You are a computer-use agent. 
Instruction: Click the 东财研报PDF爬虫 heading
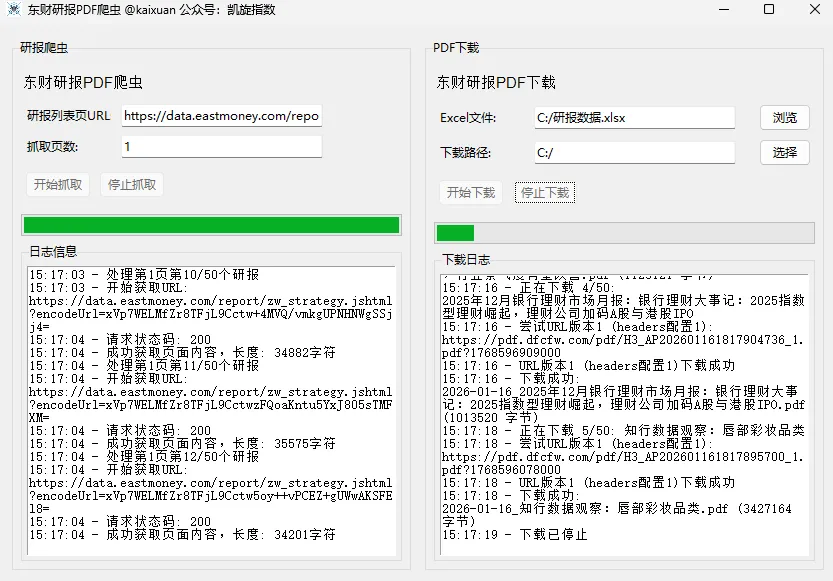click(83, 82)
